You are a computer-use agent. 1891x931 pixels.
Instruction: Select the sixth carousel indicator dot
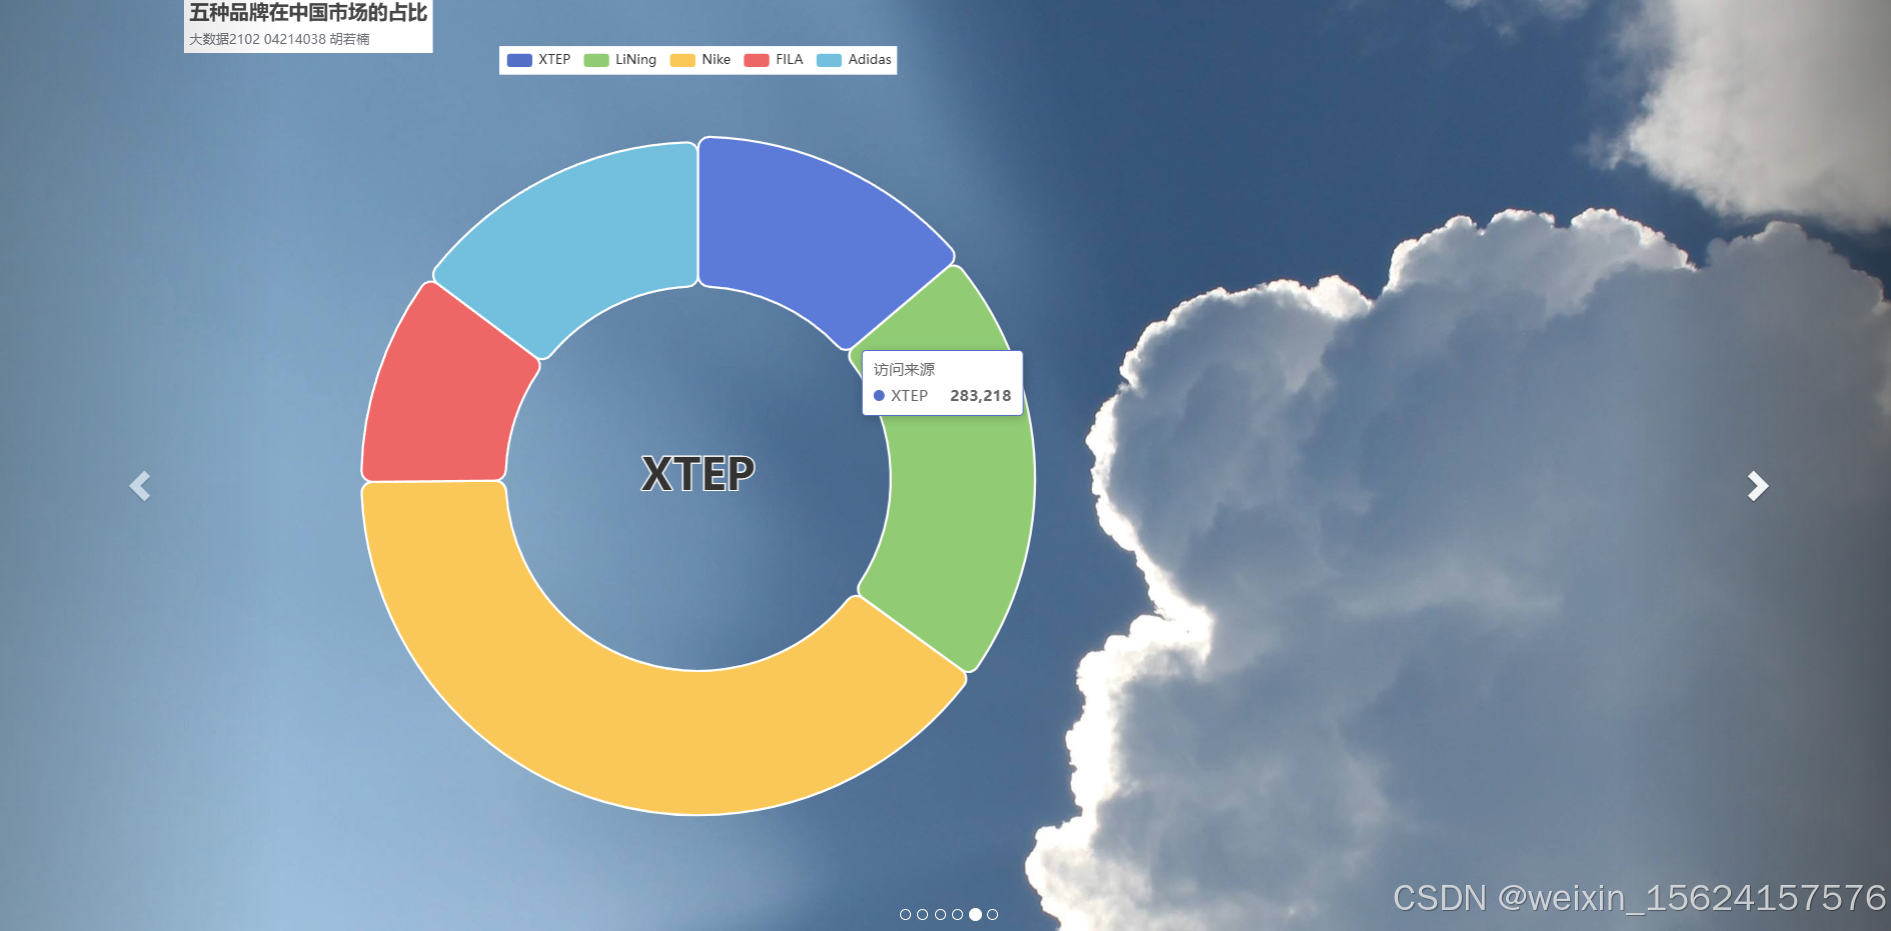click(x=992, y=914)
